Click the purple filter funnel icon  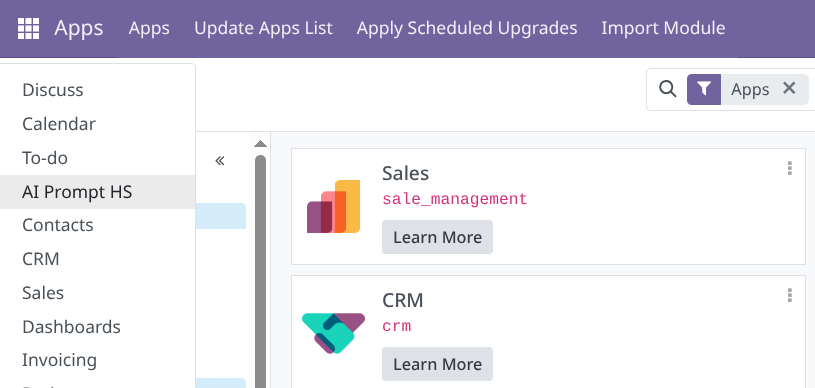704,89
